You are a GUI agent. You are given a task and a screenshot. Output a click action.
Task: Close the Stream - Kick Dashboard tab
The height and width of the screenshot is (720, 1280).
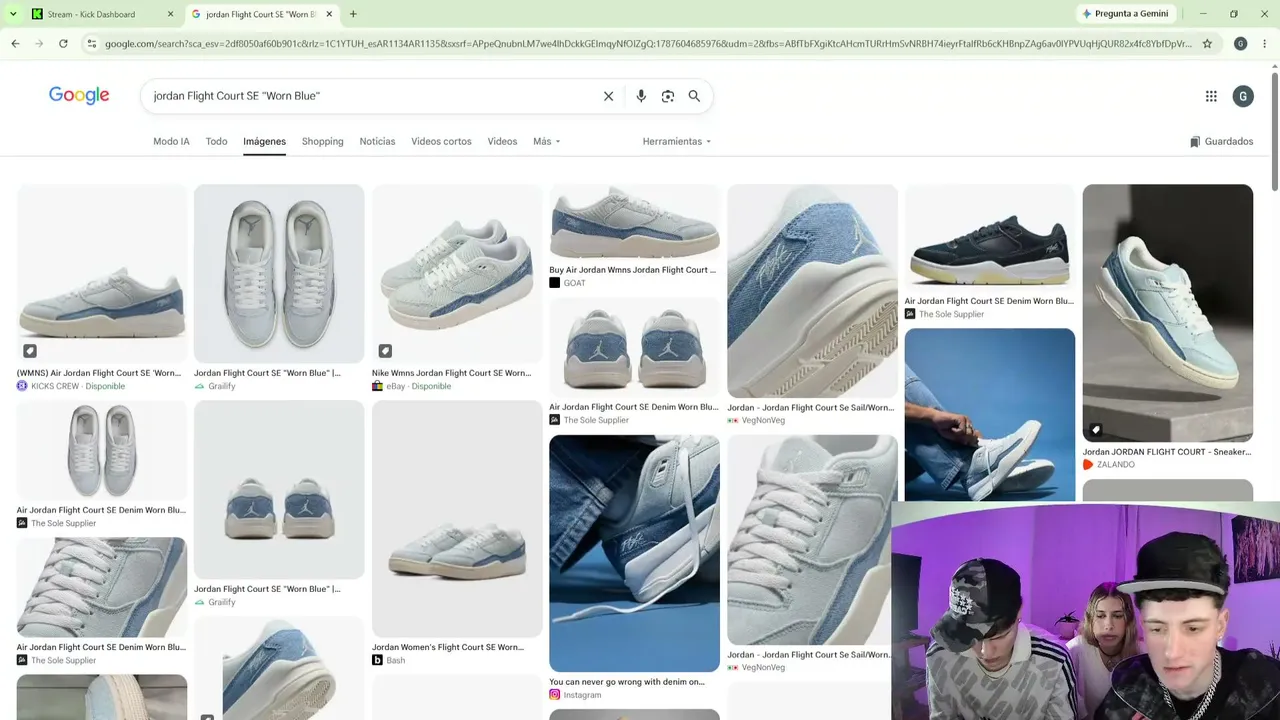tap(170, 14)
